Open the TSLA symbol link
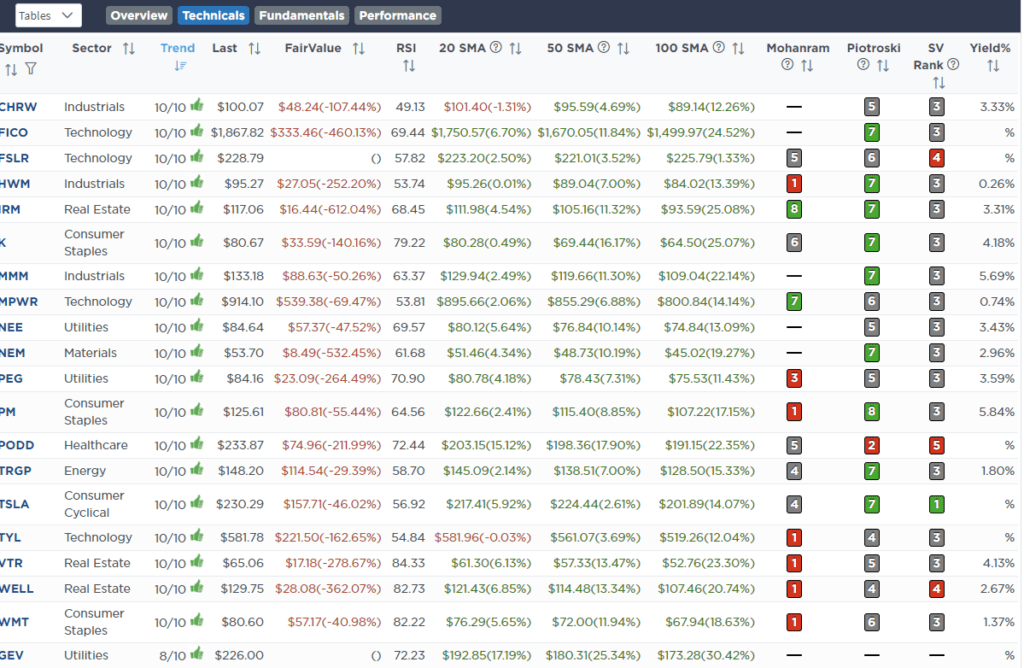The width and height of the screenshot is (1024, 668). (14, 504)
